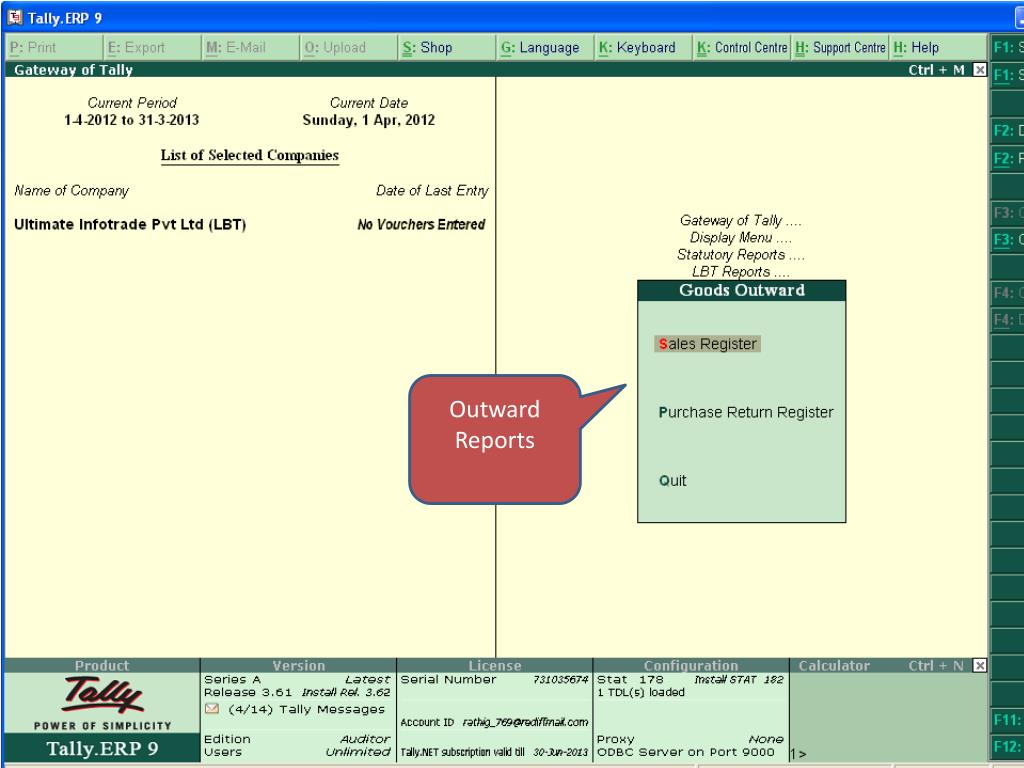Screen dimensions: 1024x768
Task: Click the Tally logo in Product panel
Action: (x=103, y=695)
